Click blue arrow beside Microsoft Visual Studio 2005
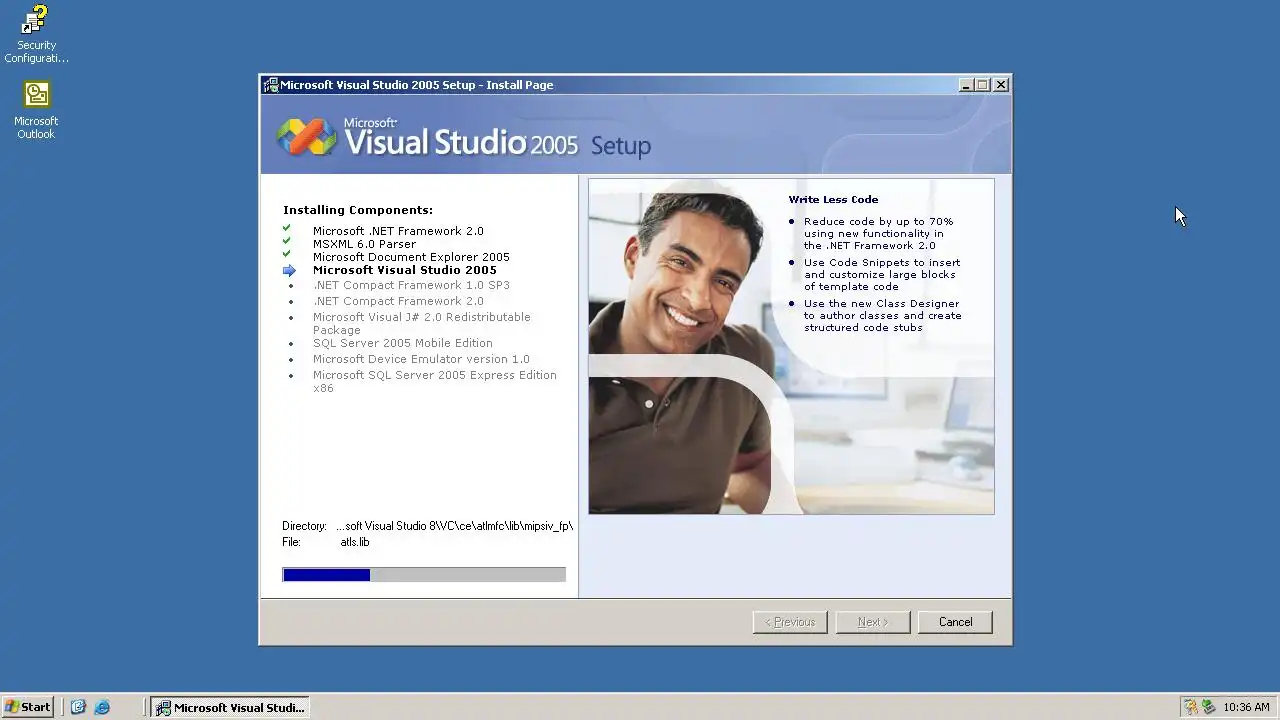 (289, 270)
